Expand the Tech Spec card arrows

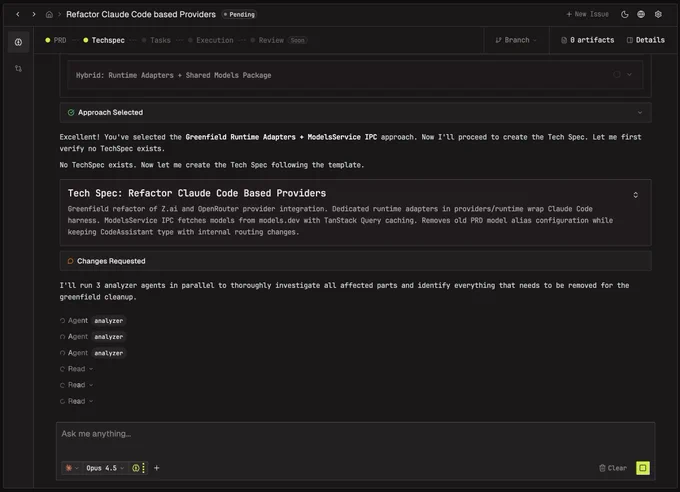635,195
